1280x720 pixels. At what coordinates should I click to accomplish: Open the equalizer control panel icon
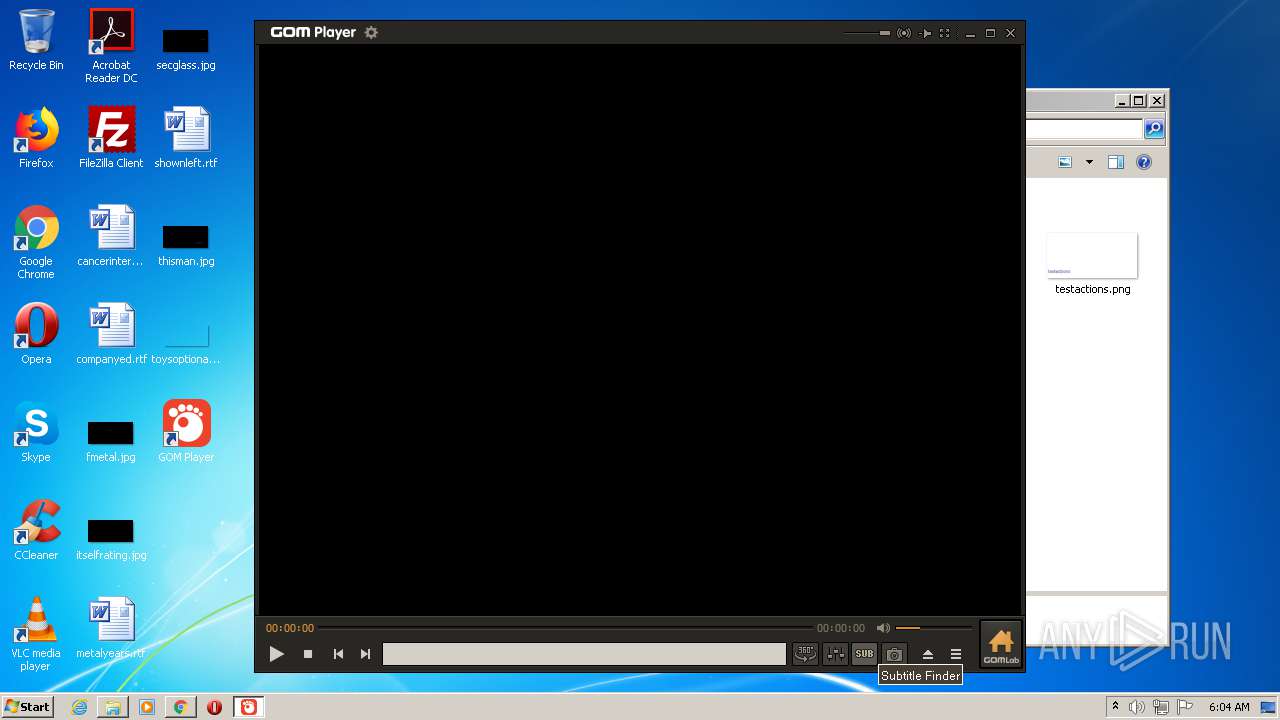point(835,654)
